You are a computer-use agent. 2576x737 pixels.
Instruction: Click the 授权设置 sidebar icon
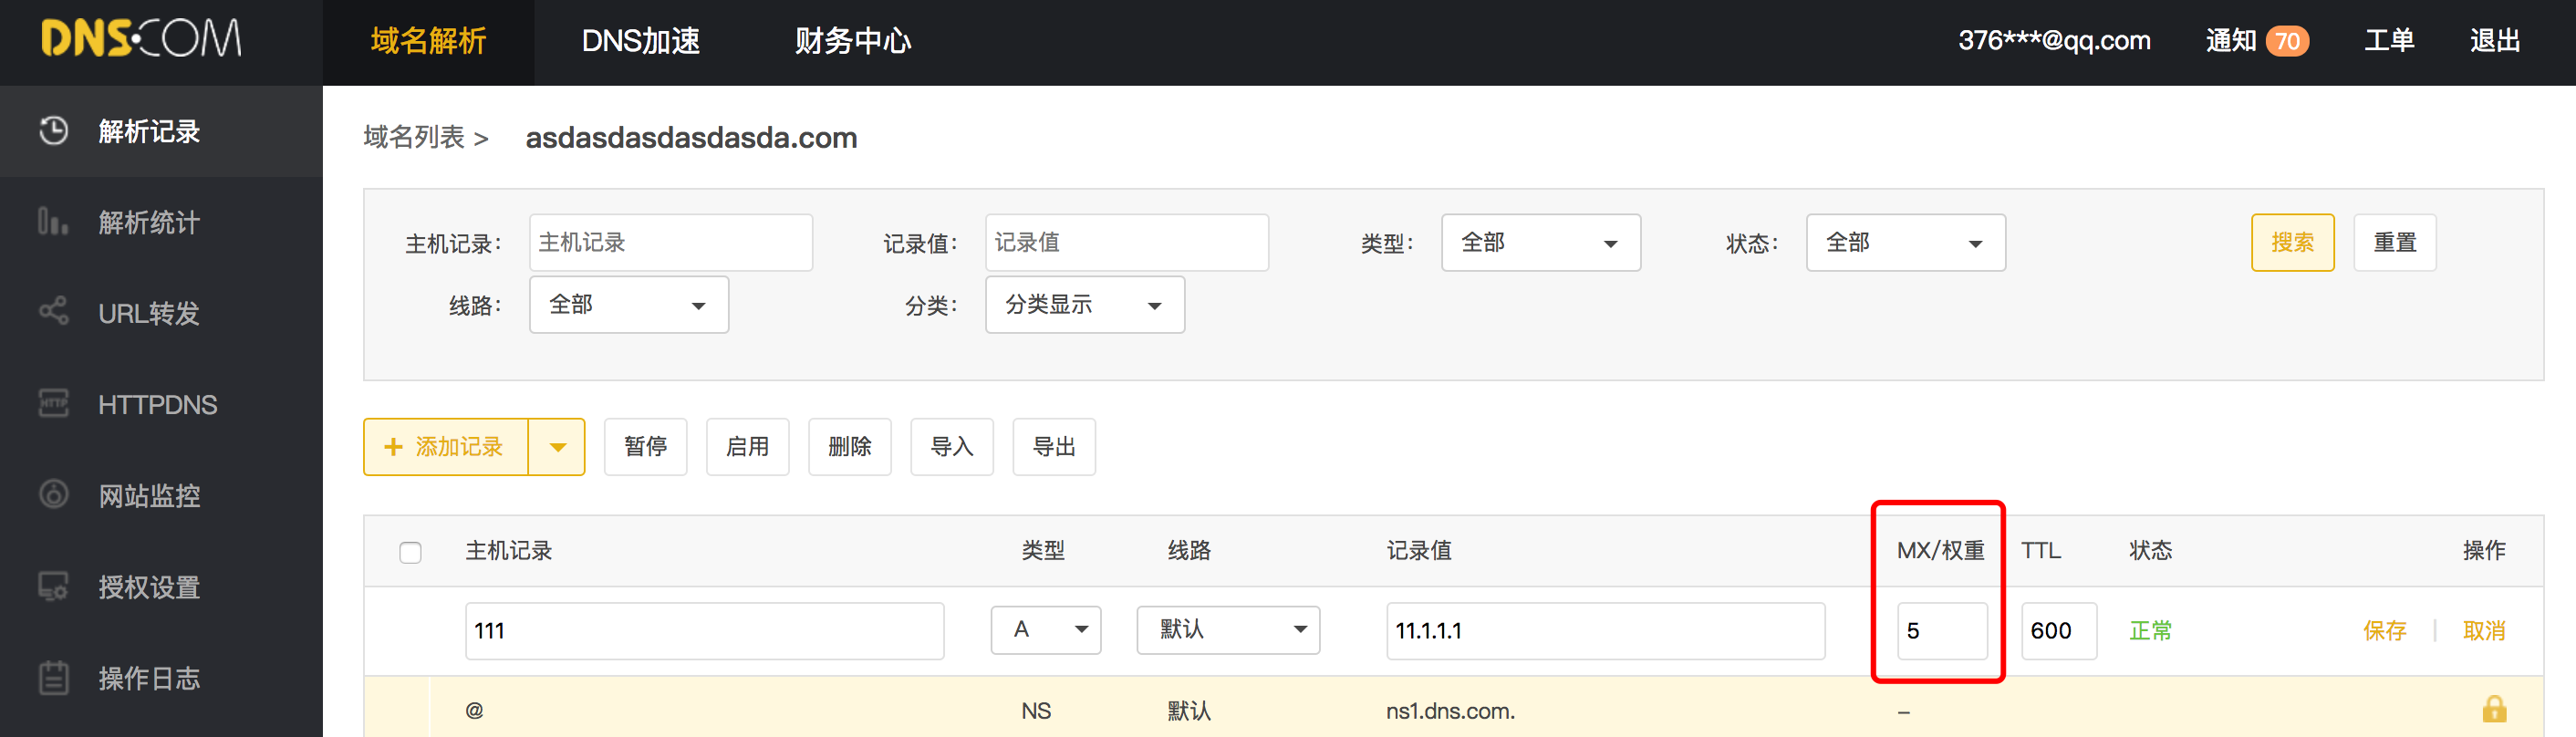point(53,586)
